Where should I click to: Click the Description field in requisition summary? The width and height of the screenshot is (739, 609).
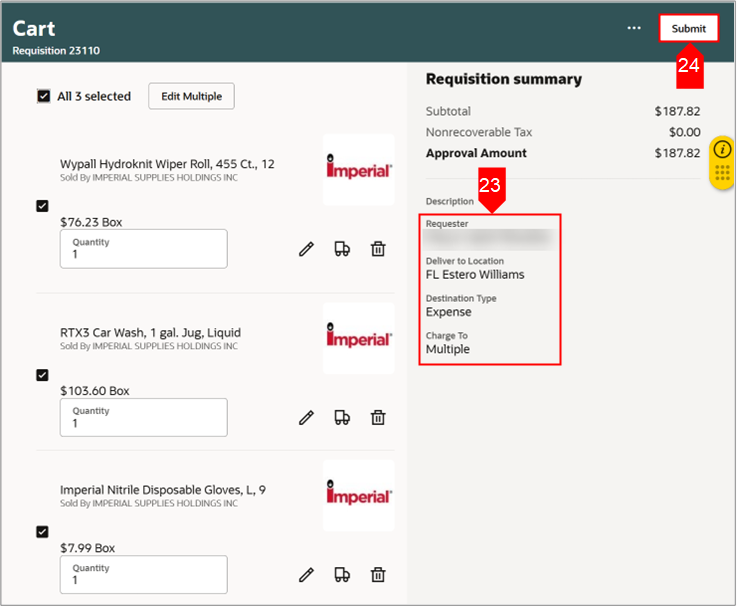(x=451, y=202)
